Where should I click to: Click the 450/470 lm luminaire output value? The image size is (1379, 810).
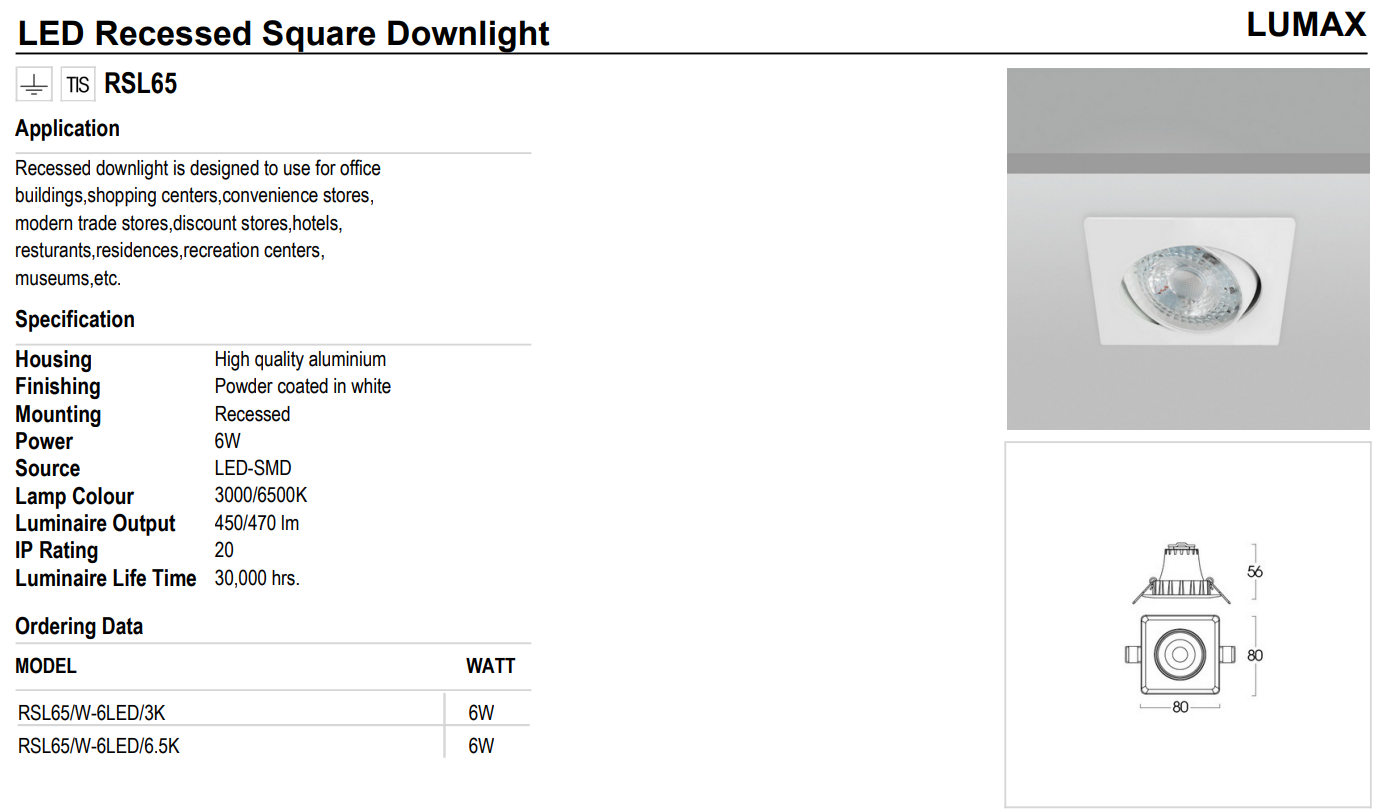(257, 523)
